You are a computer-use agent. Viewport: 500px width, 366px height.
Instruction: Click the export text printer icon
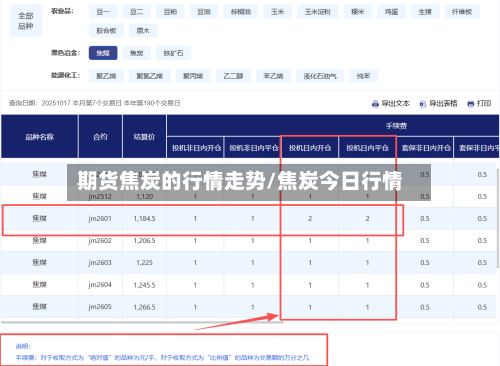click(375, 104)
